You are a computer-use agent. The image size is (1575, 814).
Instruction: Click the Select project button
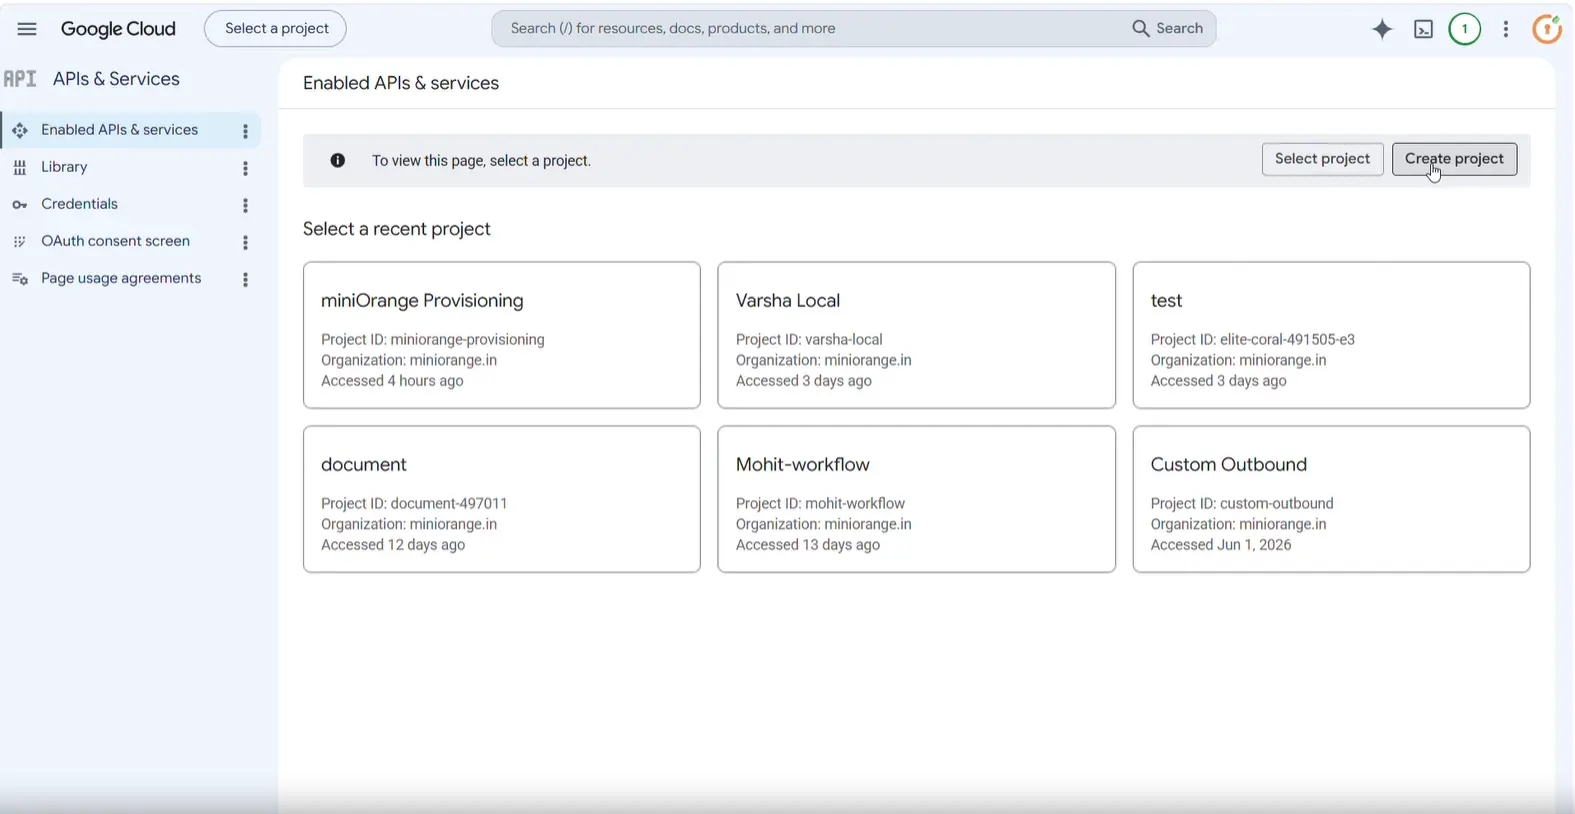[1322, 159]
